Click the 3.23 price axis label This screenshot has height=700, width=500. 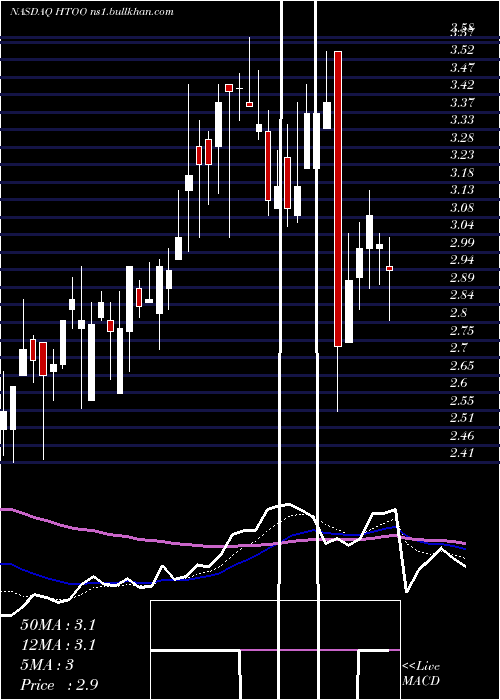coord(462,155)
